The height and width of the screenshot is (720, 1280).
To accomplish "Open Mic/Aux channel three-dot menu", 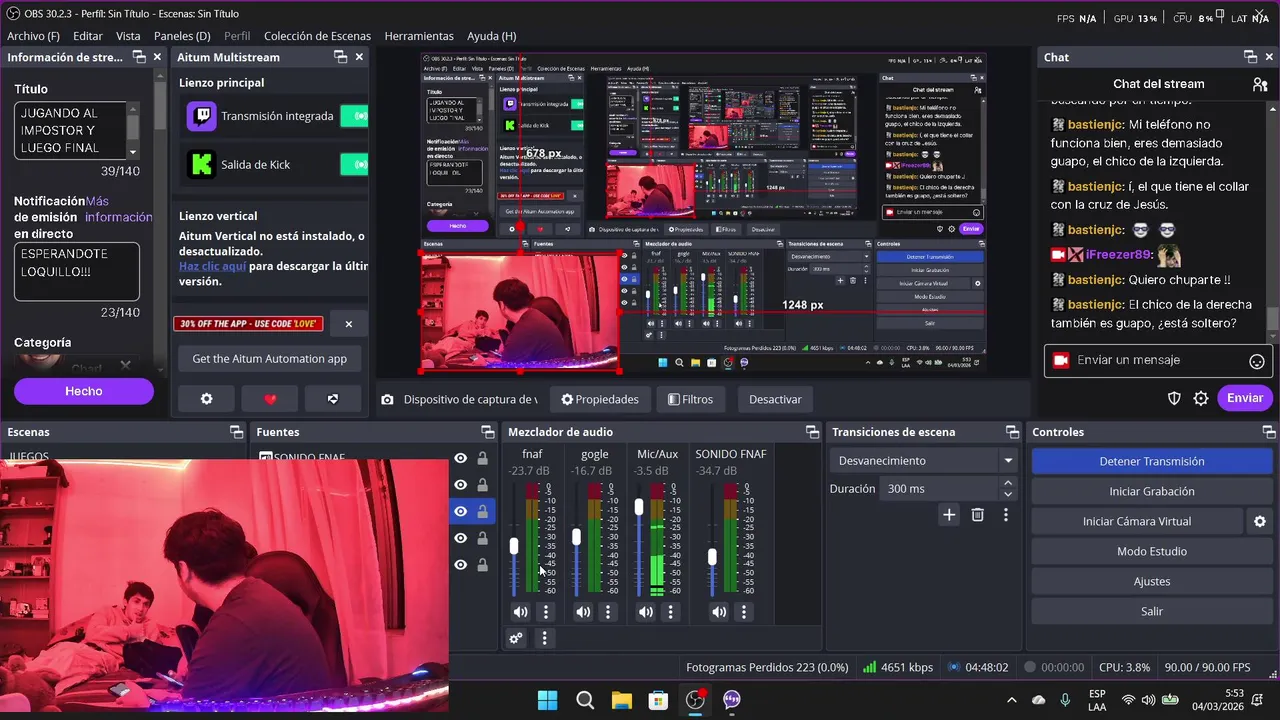I will pos(671,612).
